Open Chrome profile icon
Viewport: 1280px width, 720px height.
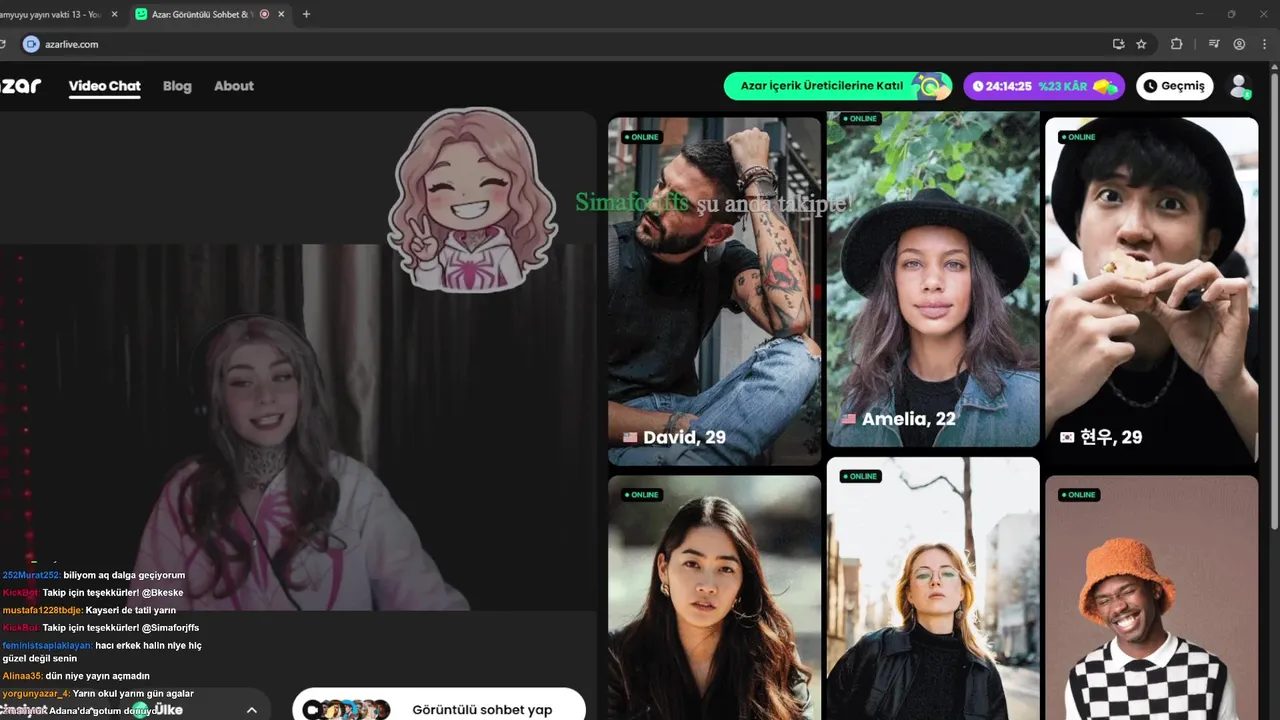[1239, 44]
